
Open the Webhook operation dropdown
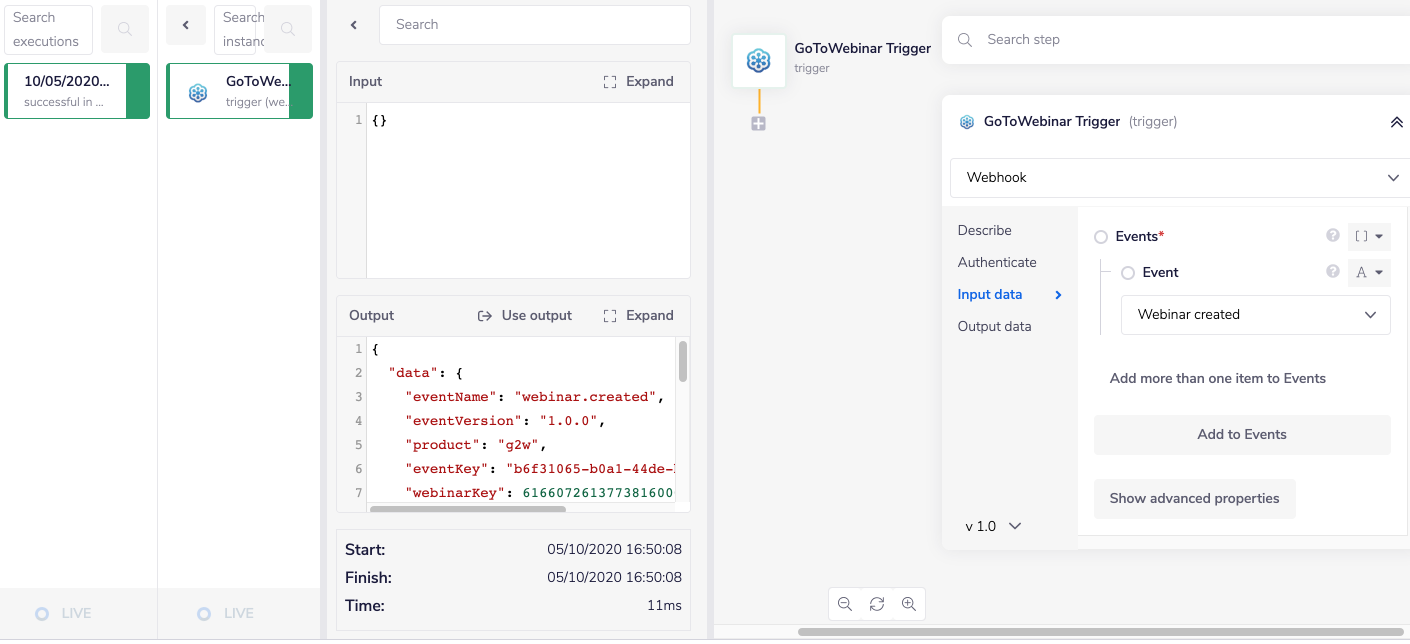point(1178,177)
